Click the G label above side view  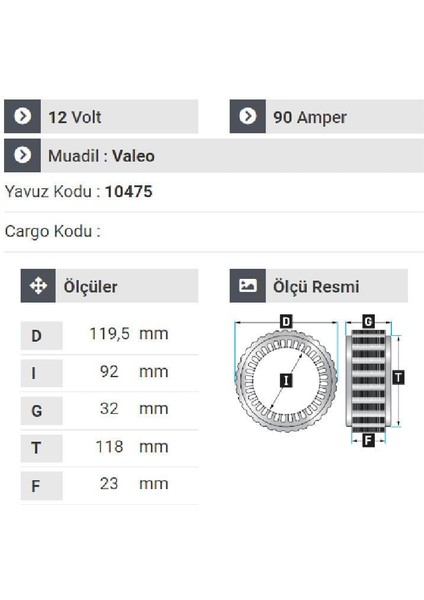(x=368, y=321)
